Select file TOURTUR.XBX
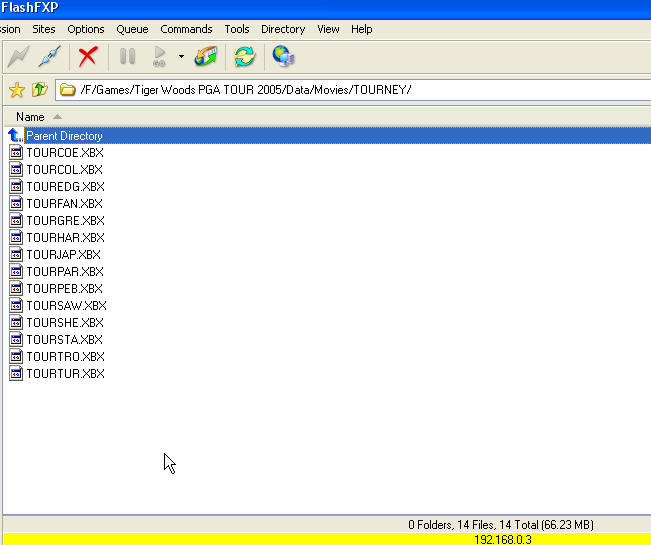This screenshot has height=545, width=651. click(x=65, y=374)
